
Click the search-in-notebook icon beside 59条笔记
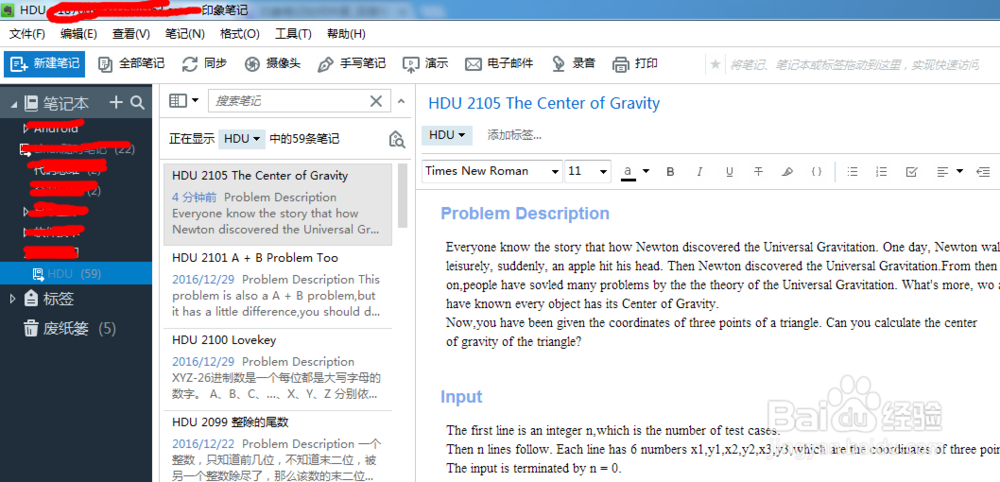tap(397, 139)
